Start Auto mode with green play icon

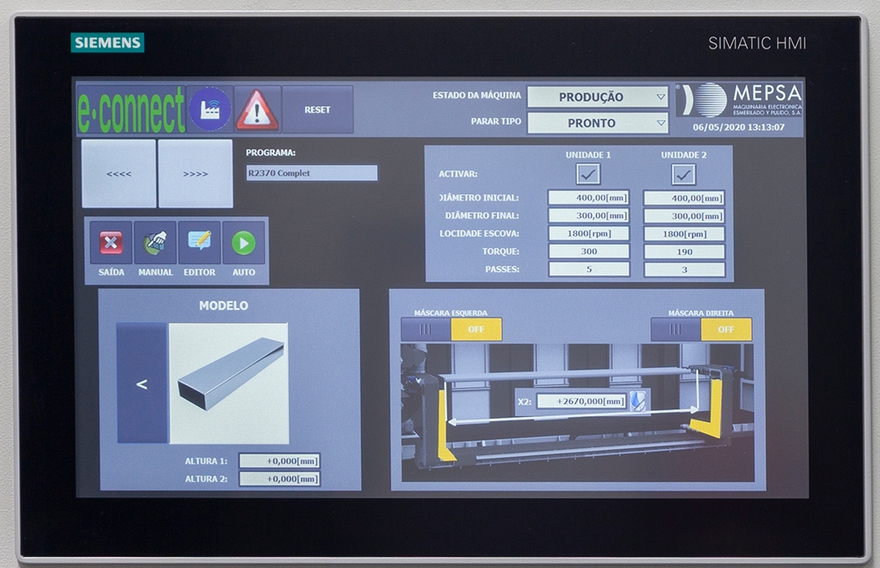coord(243,243)
